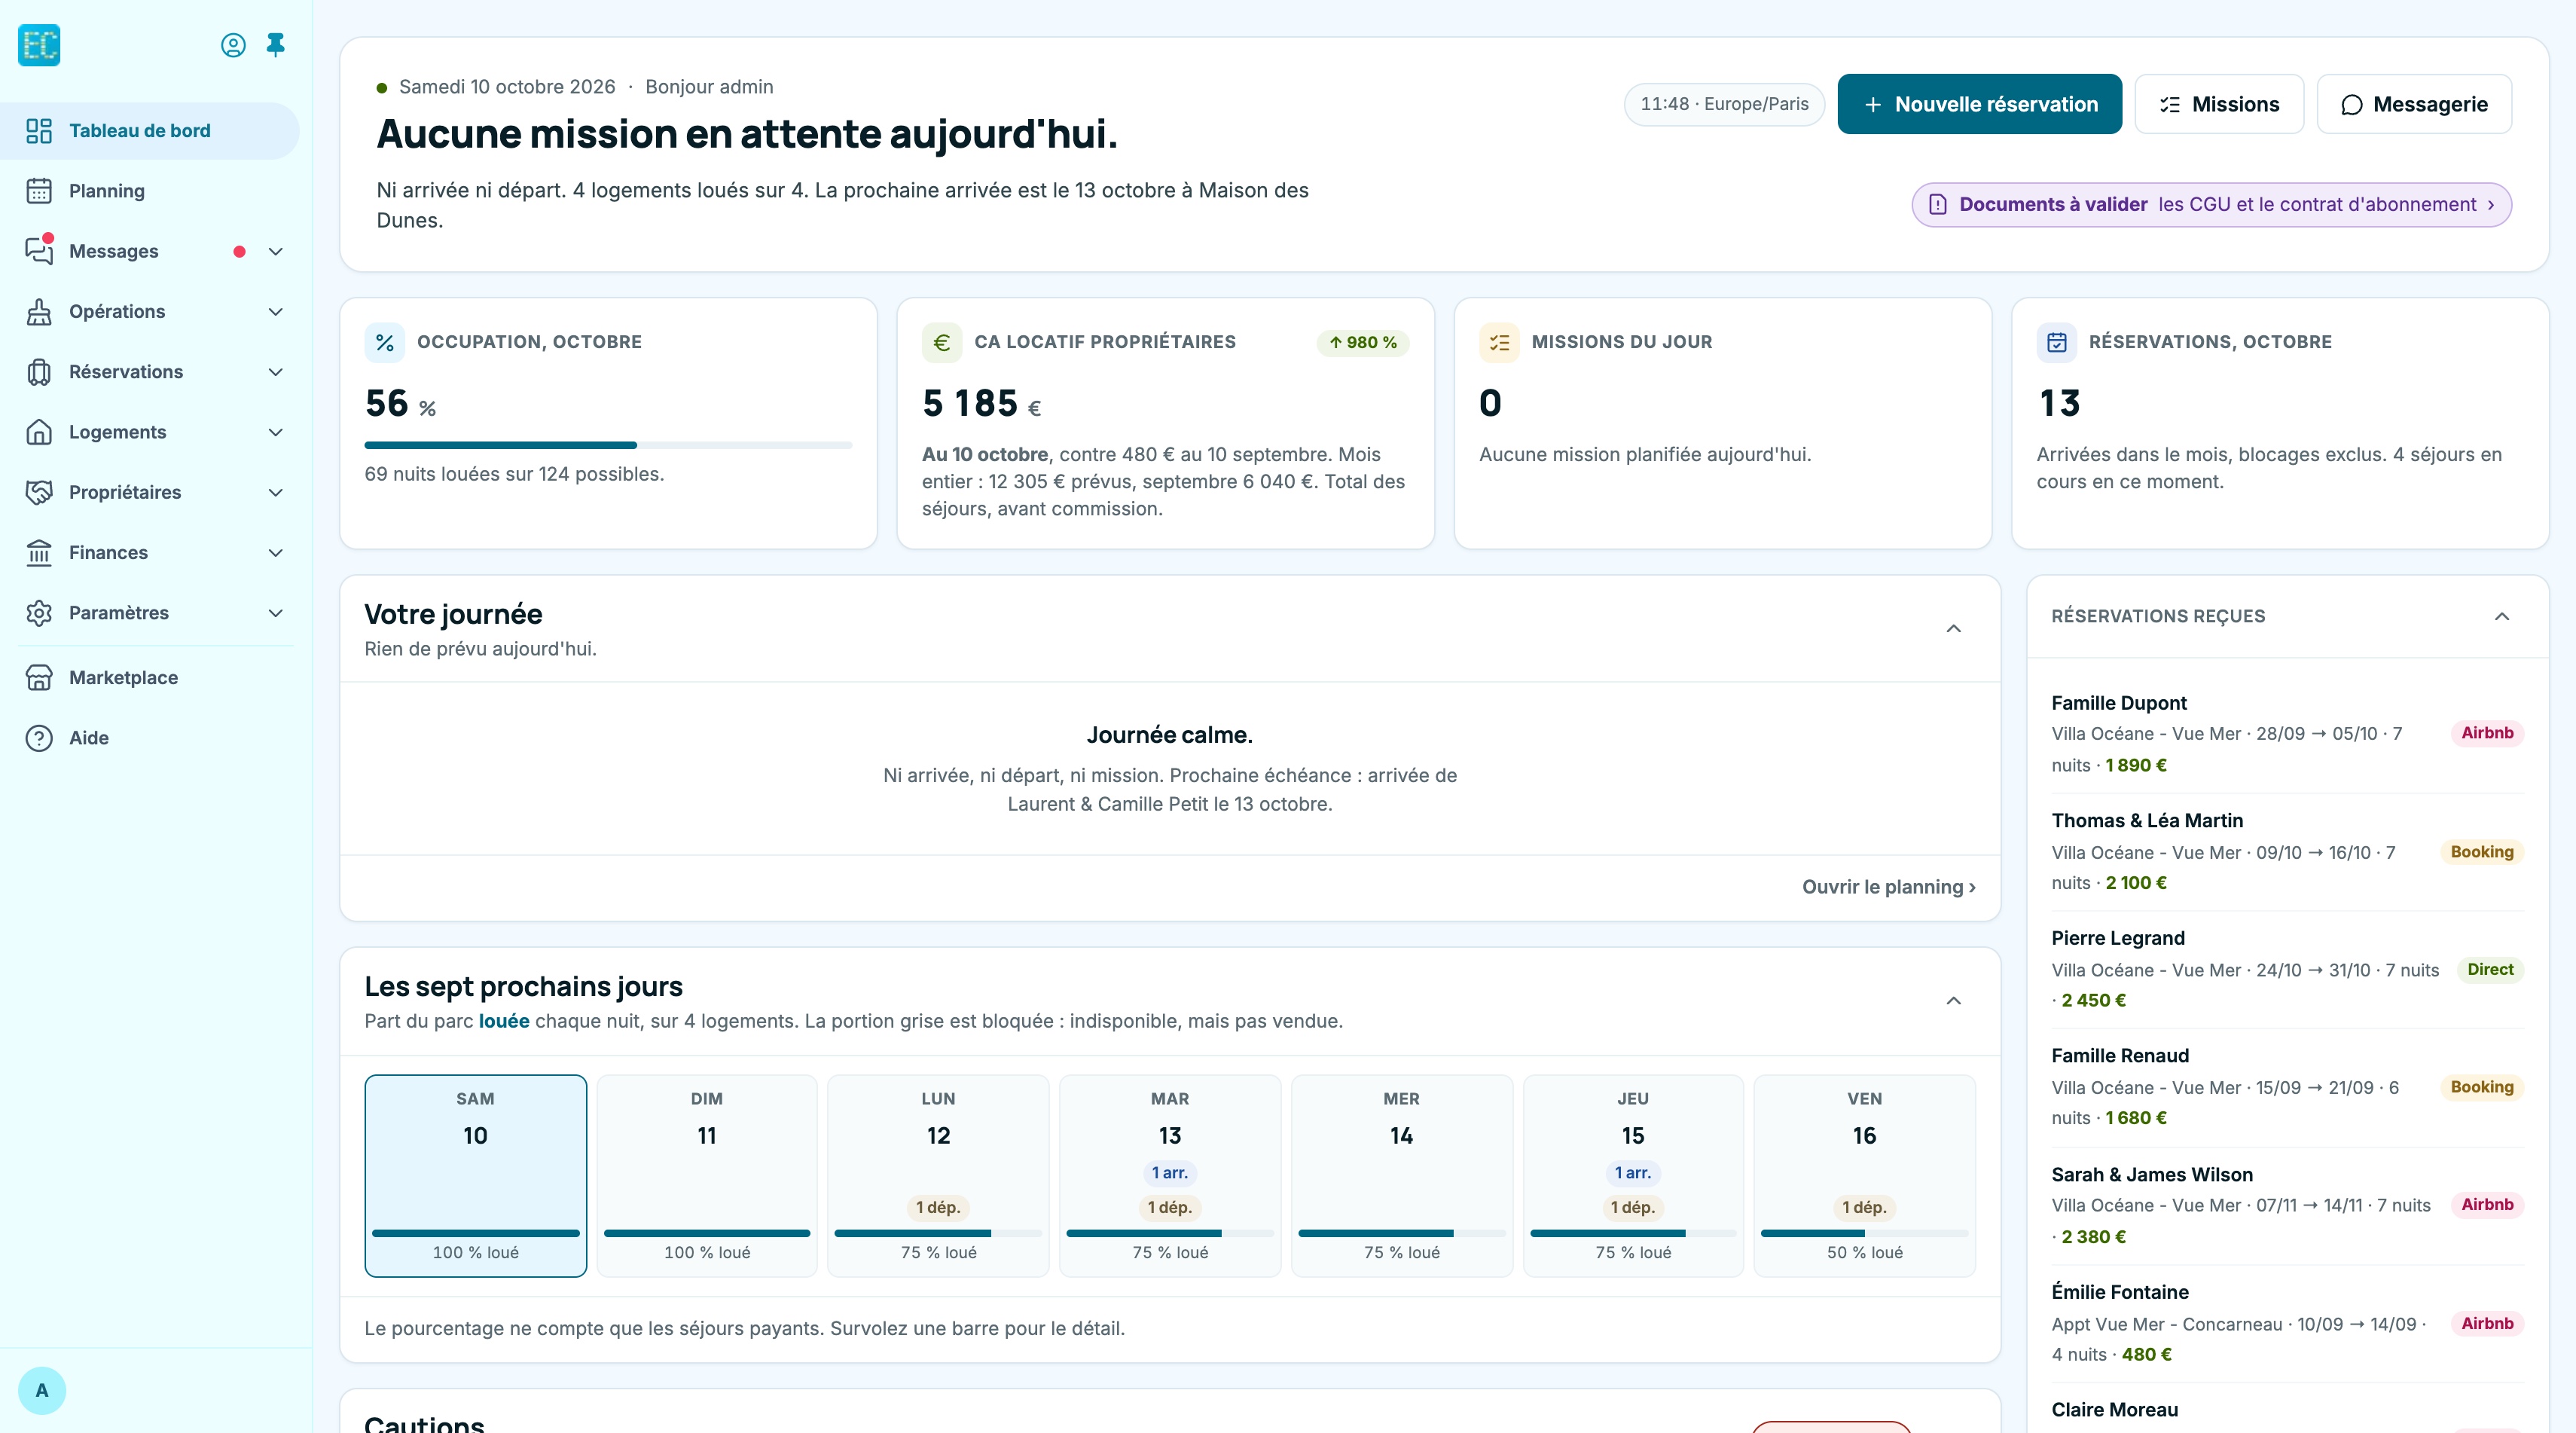Open the Marketplace menu item
Viewport: 2576px width, 1433px height.
click(x=150, y=678)
